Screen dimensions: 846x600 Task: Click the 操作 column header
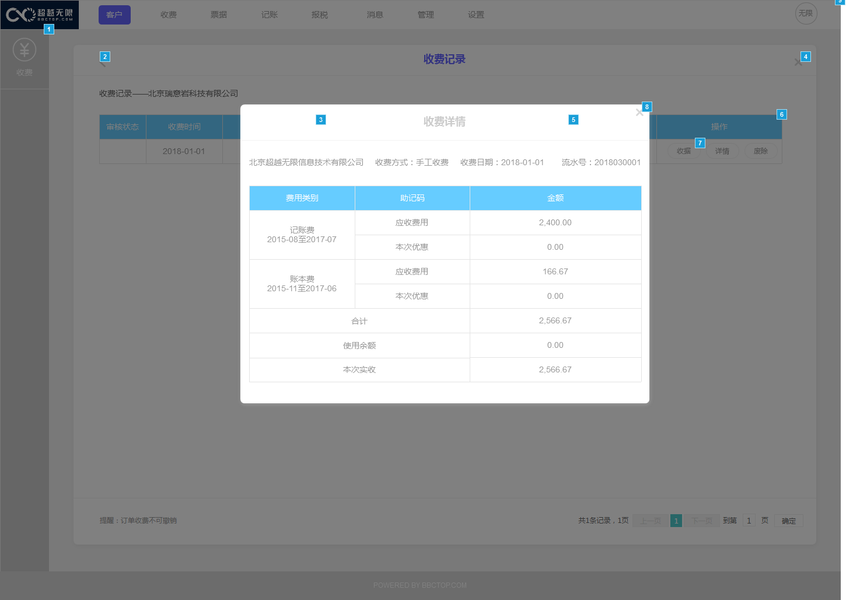pos(719,127)
